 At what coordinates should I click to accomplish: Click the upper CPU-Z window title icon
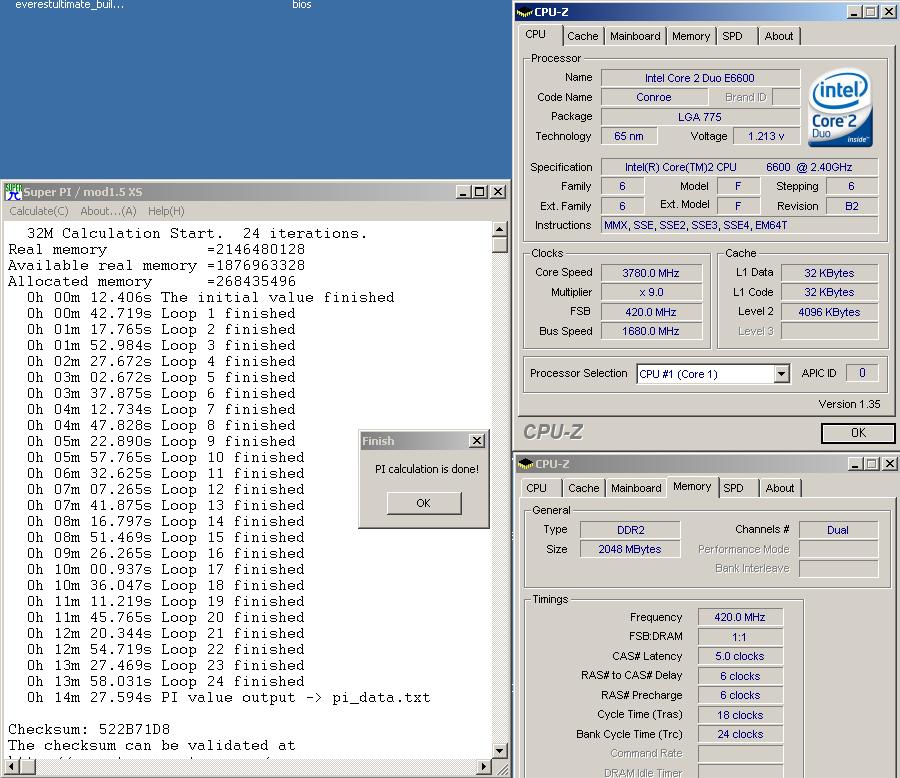525,12
